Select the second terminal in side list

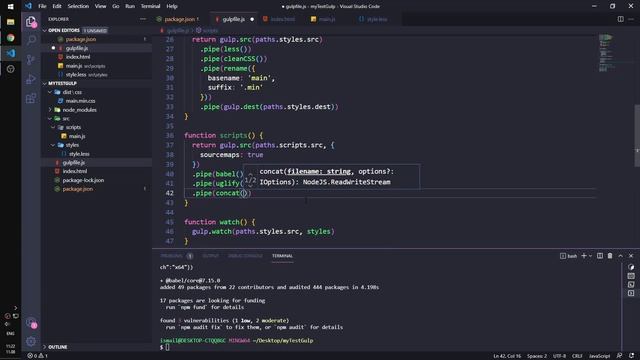point(631,276)
